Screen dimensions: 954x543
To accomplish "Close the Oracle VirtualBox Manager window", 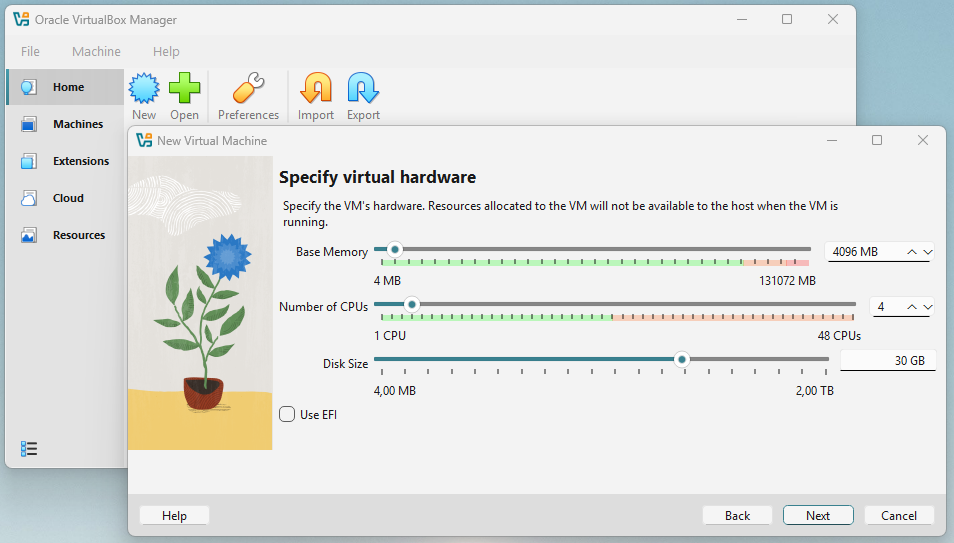I will point(833,19).
